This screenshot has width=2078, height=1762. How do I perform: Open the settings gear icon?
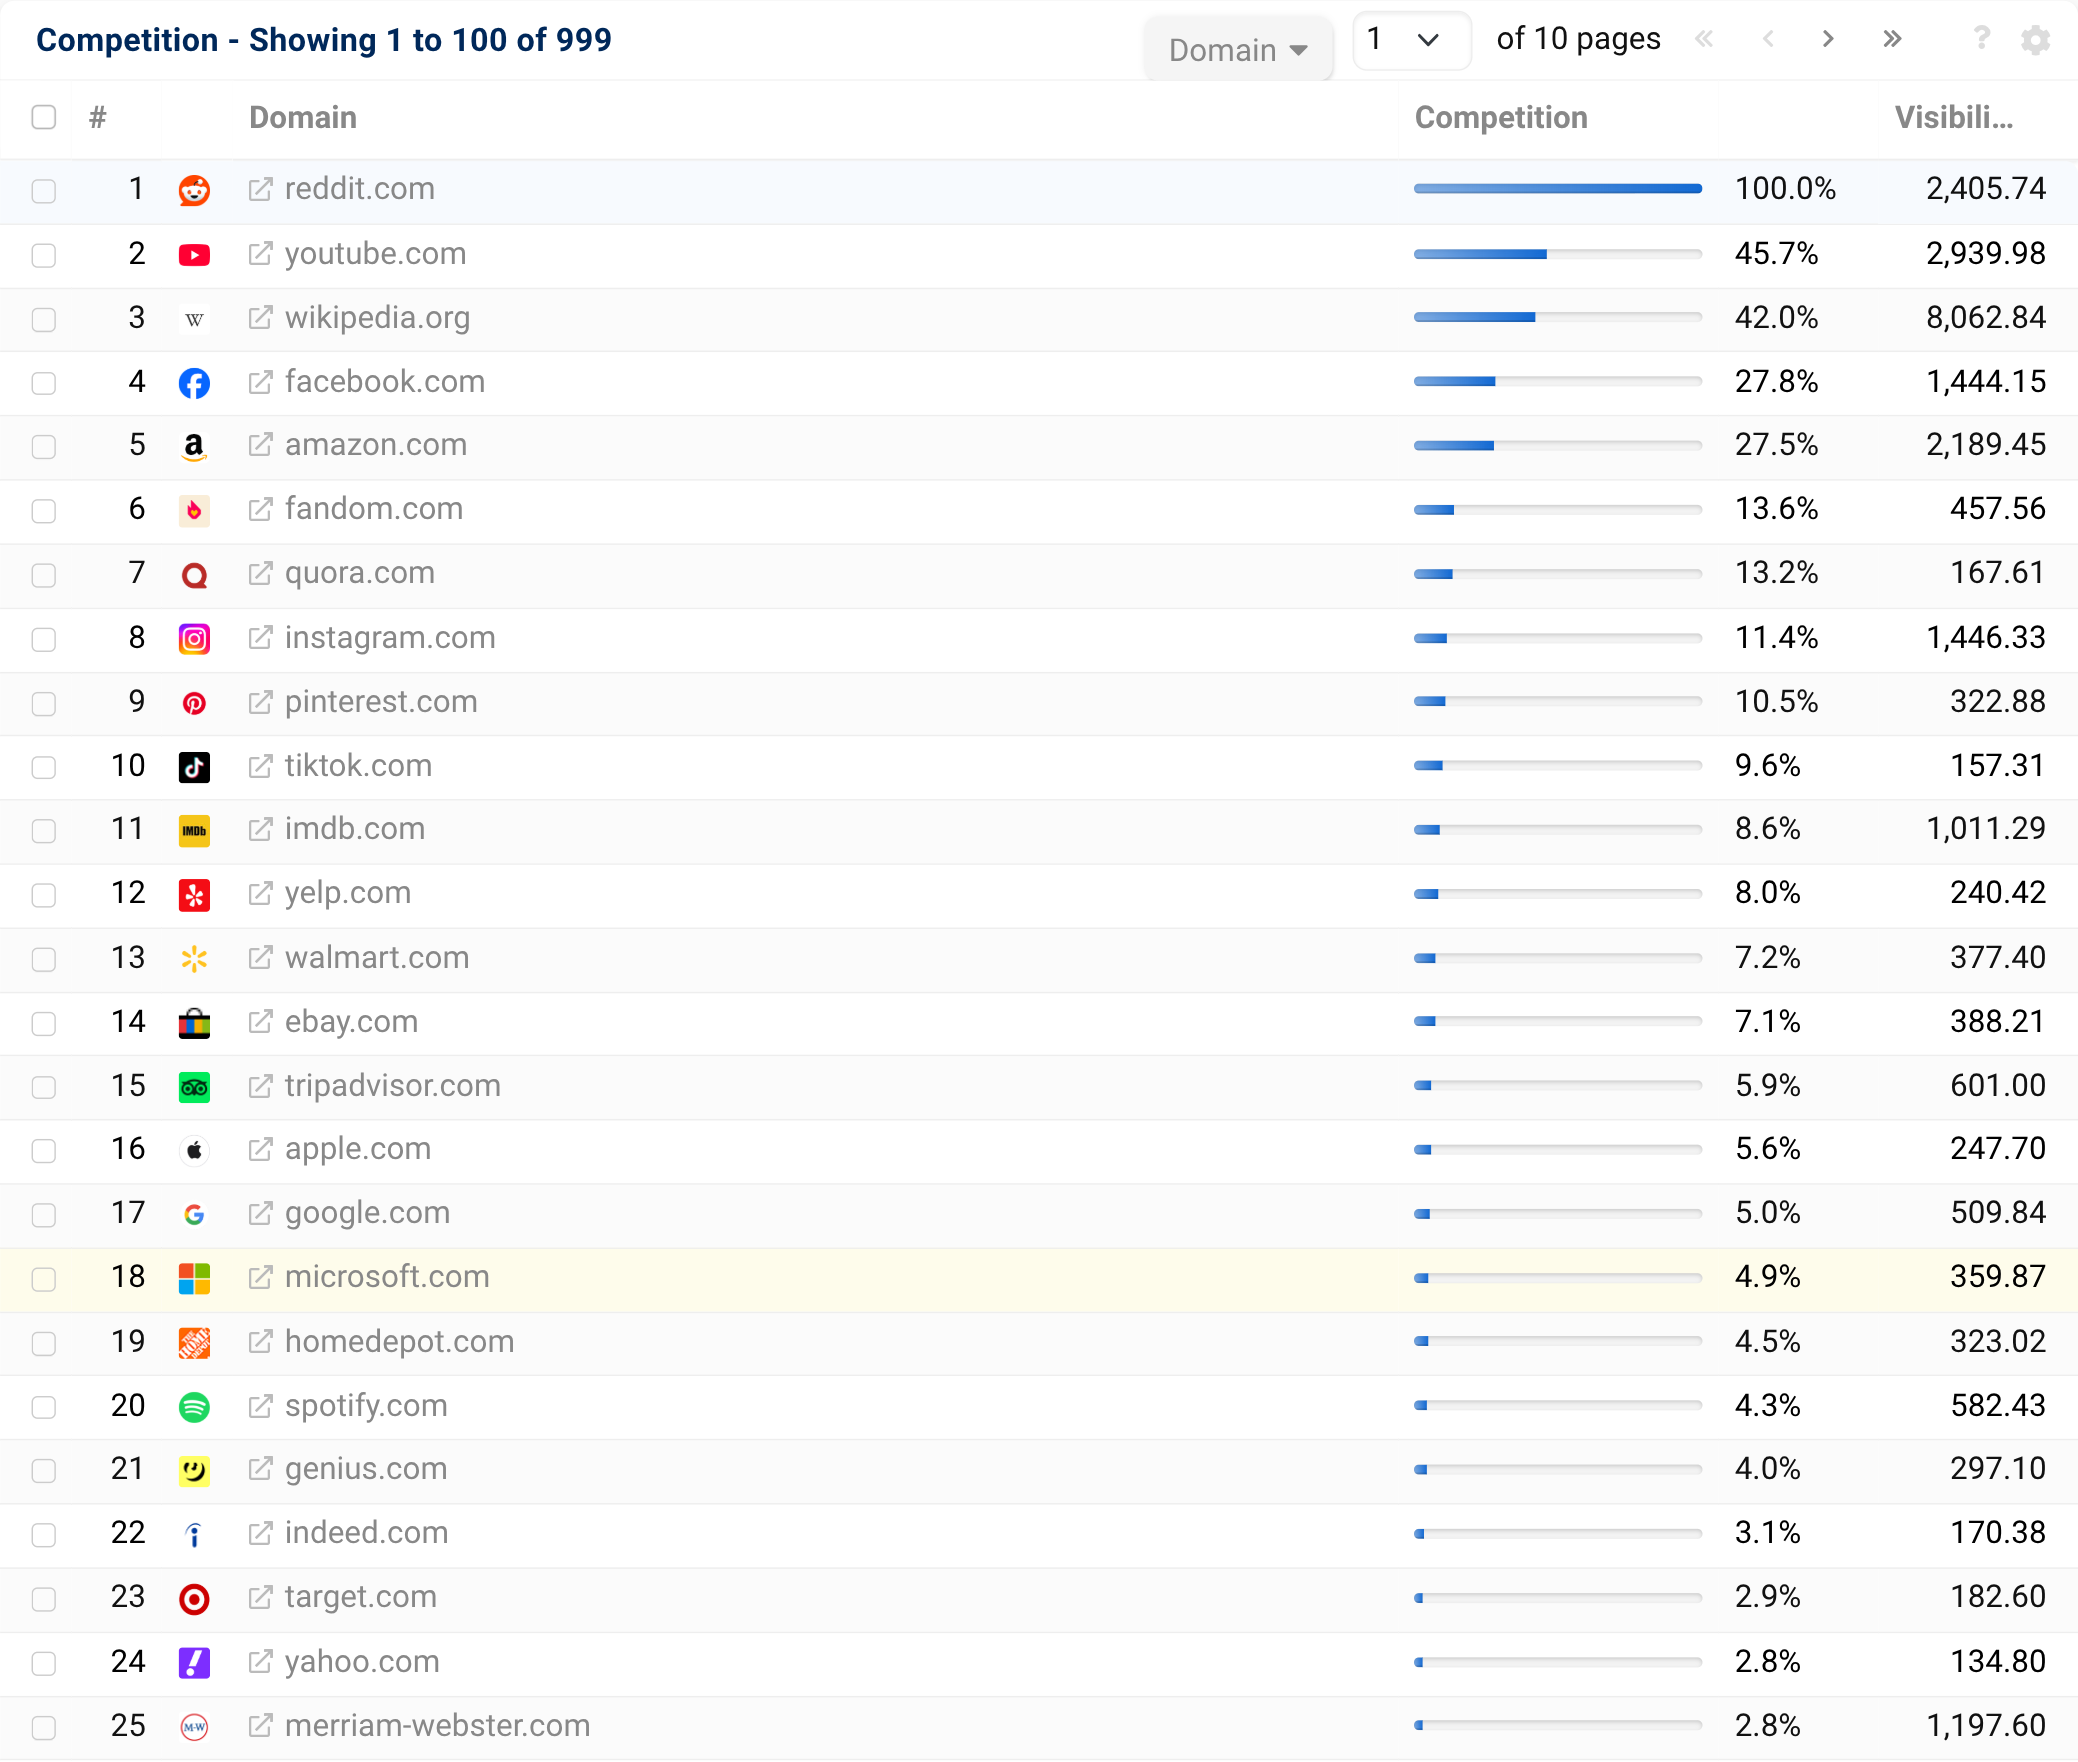(x=2036, y=40)
